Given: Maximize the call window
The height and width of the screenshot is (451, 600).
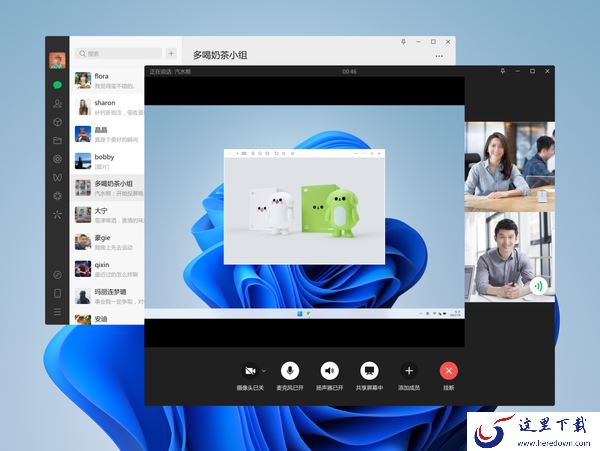Looking at the screenshot, I should pos(532,71).
